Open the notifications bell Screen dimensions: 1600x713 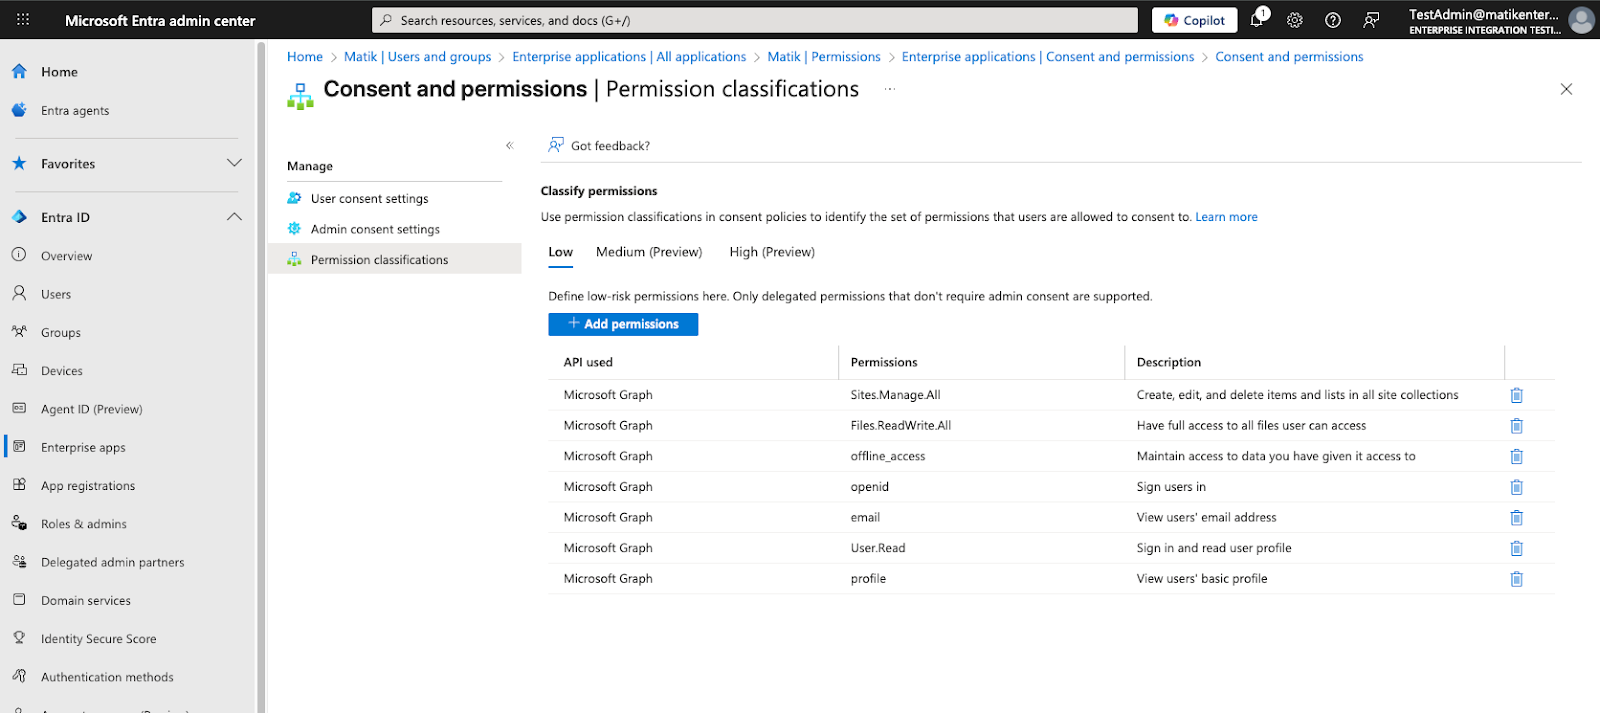[x=1257, y=20]
